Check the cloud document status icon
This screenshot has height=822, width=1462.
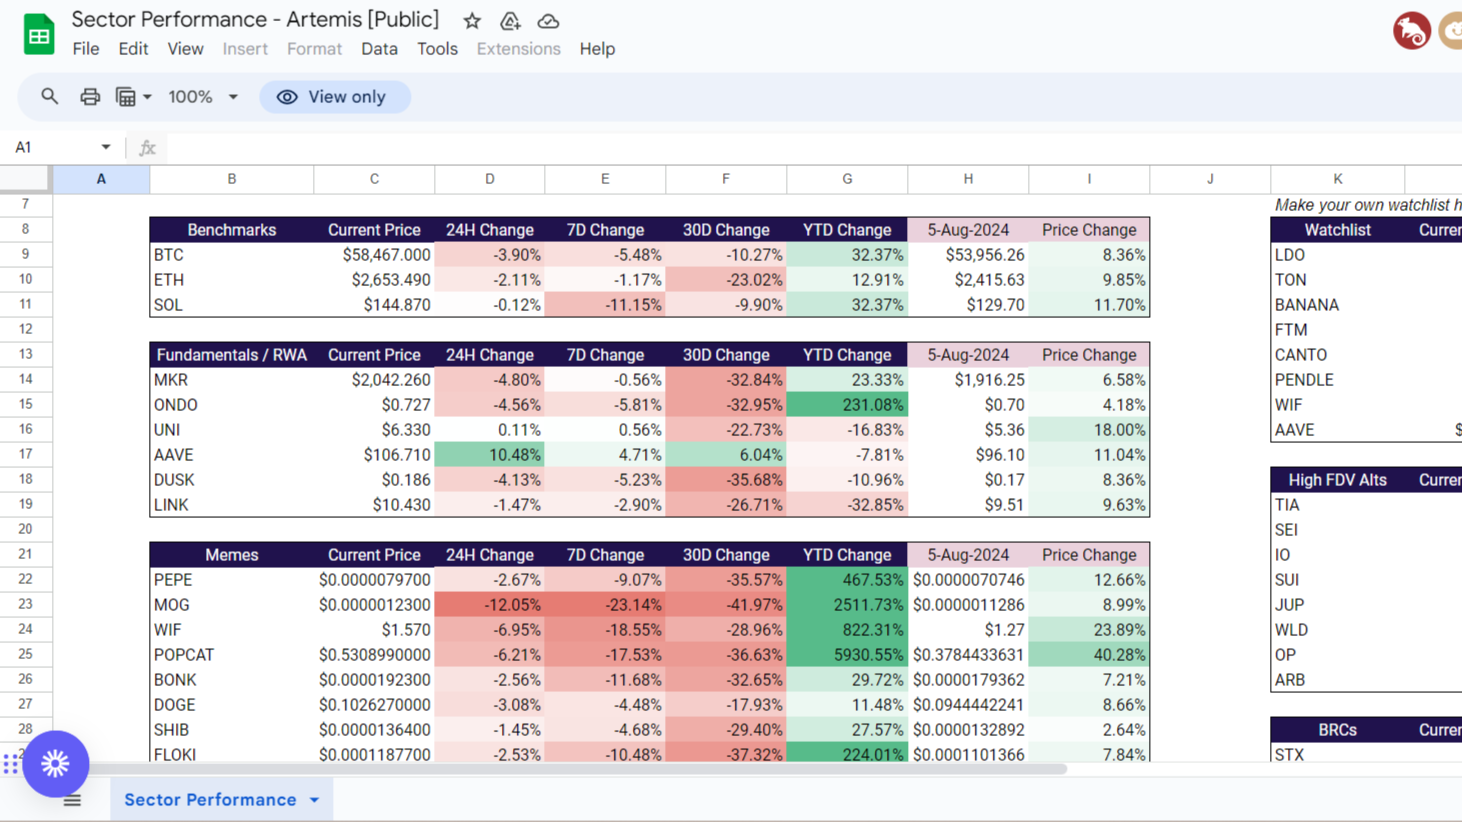[x=548, y=20]
